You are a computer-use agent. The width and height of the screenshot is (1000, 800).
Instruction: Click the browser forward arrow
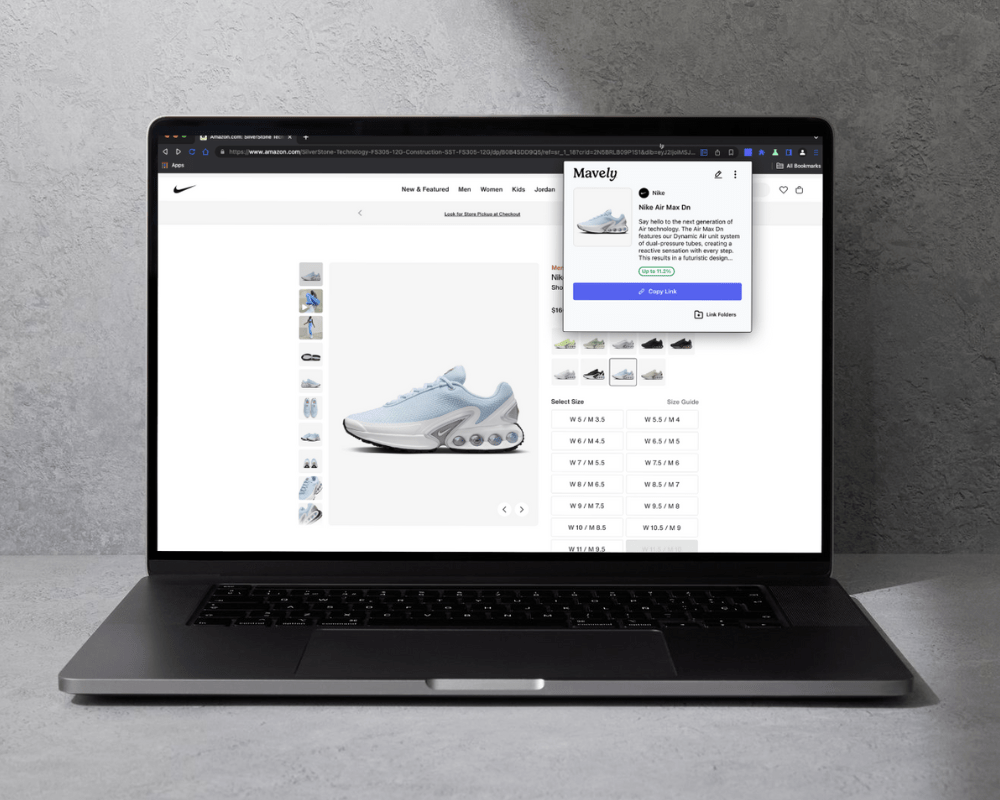click(178, 152)
